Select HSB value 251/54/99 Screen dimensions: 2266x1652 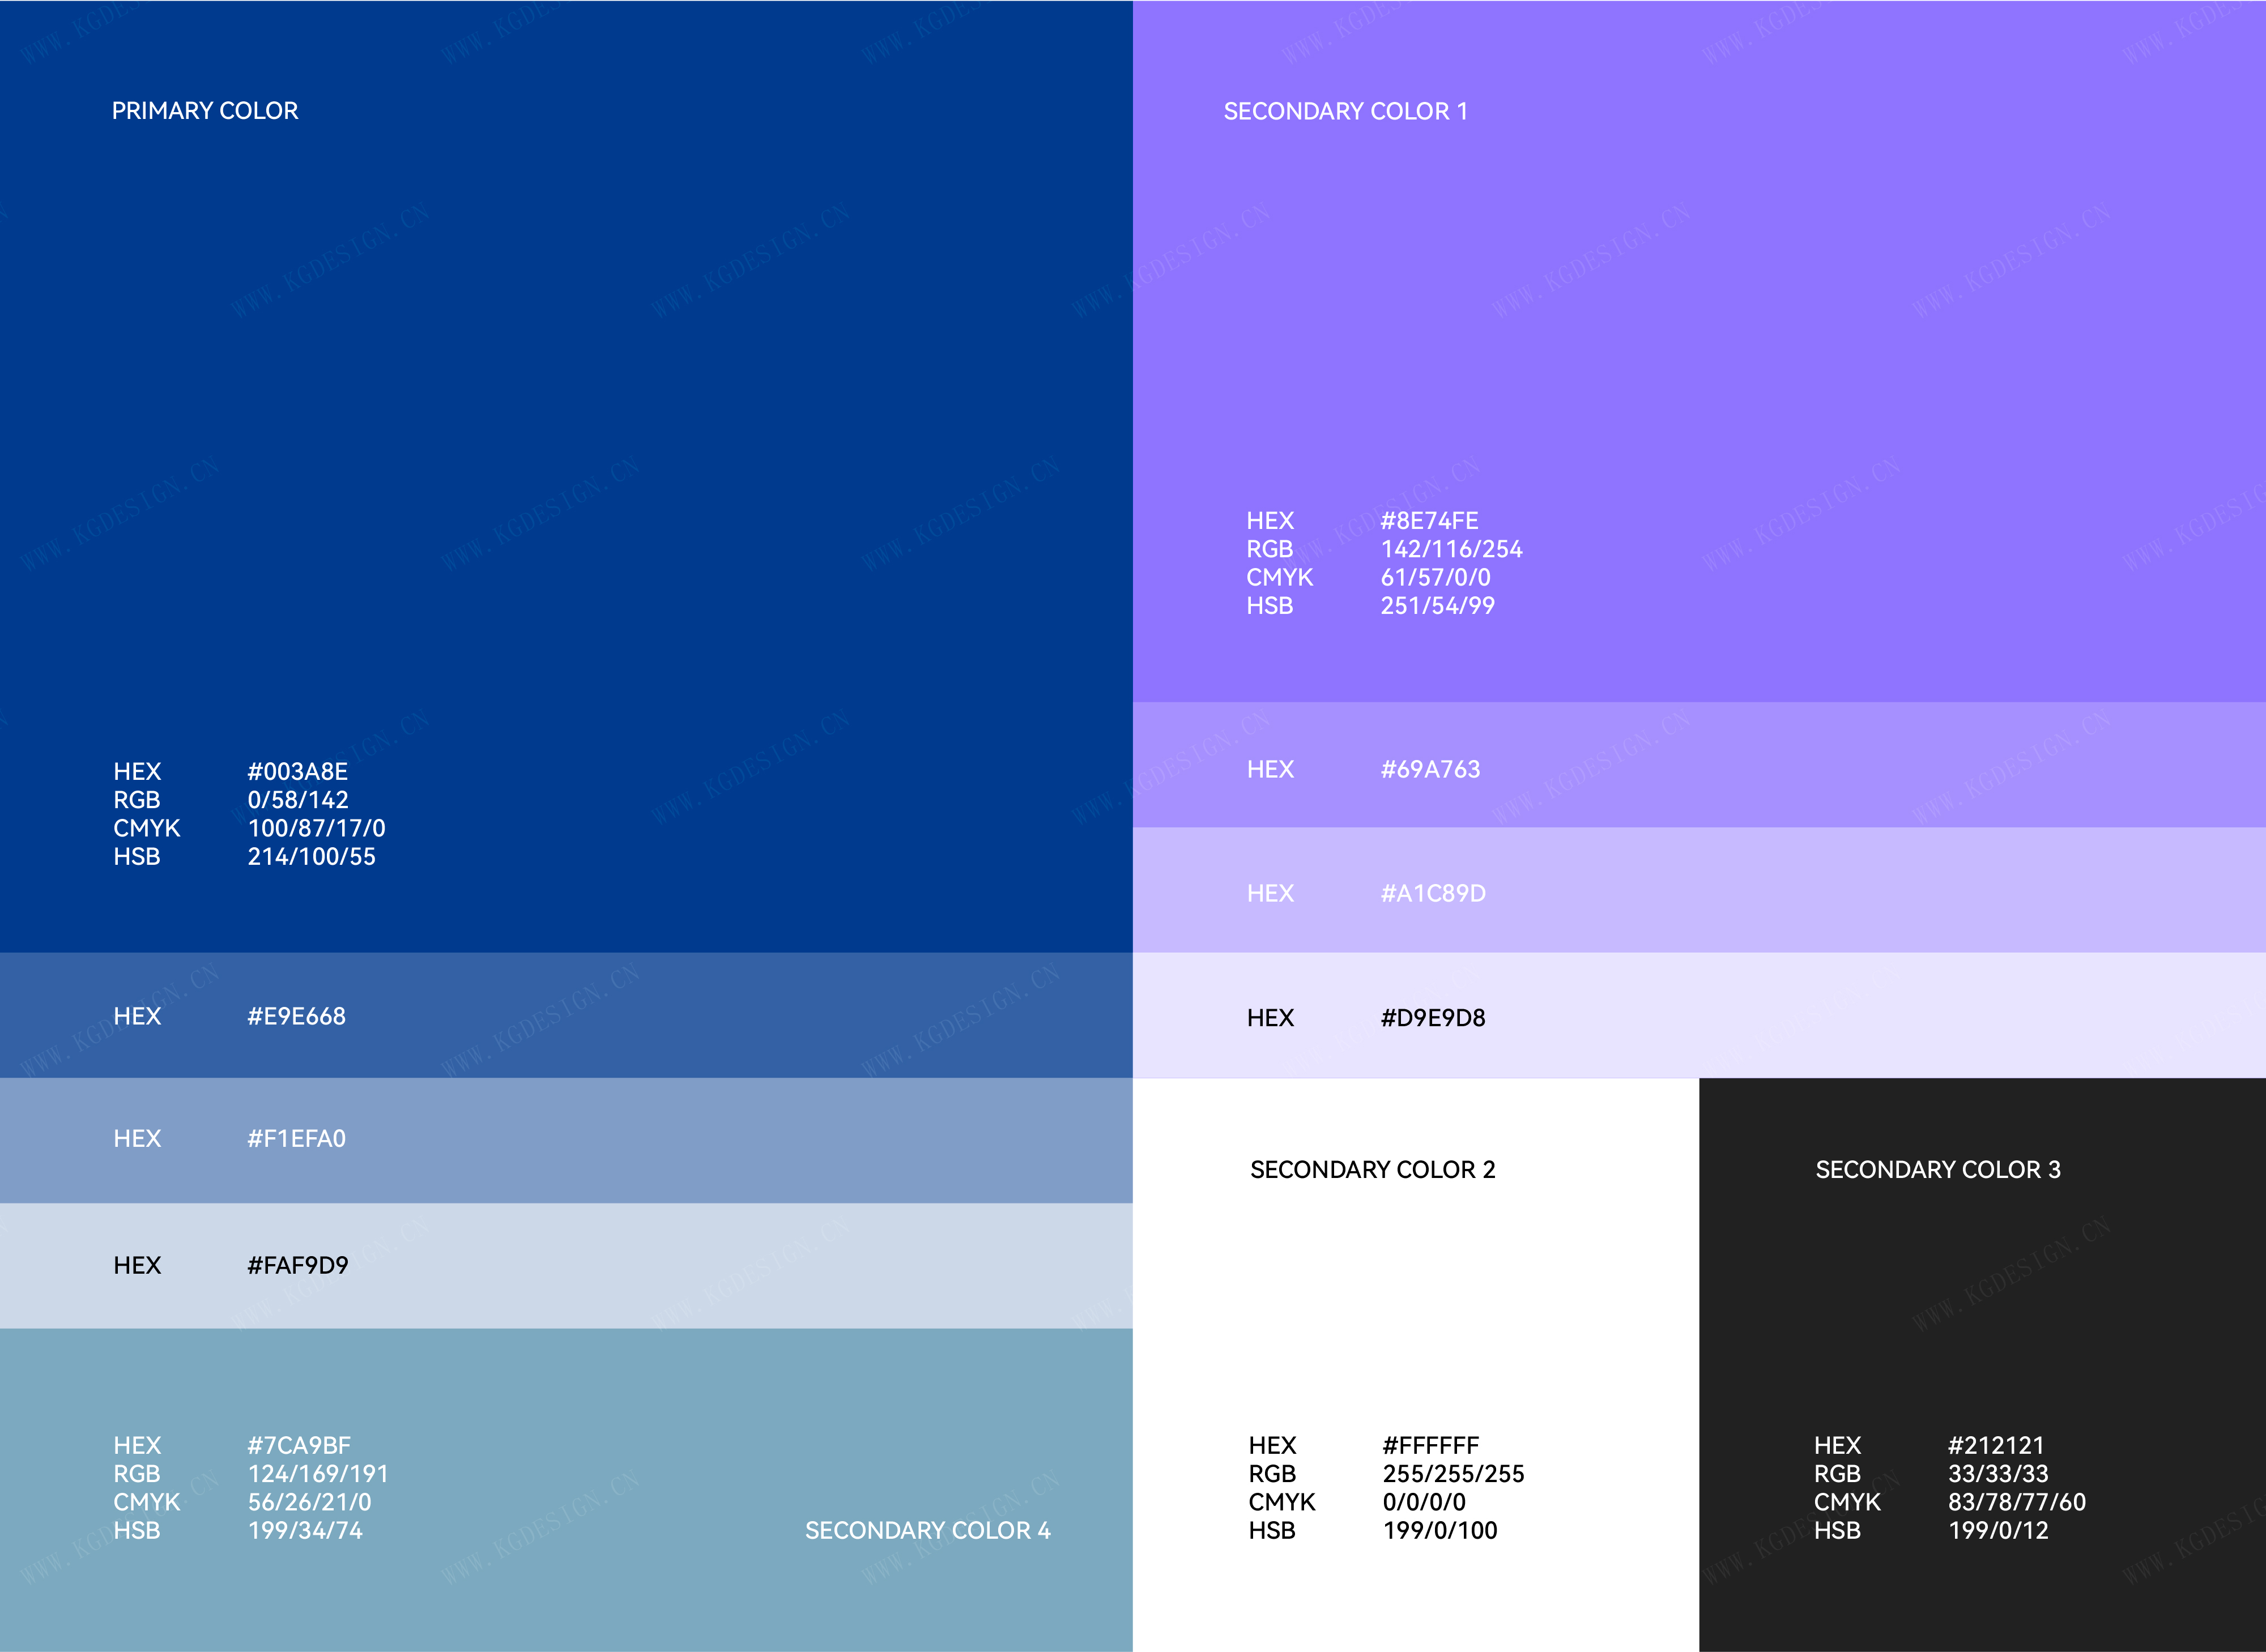click(x=1438, y=606)
